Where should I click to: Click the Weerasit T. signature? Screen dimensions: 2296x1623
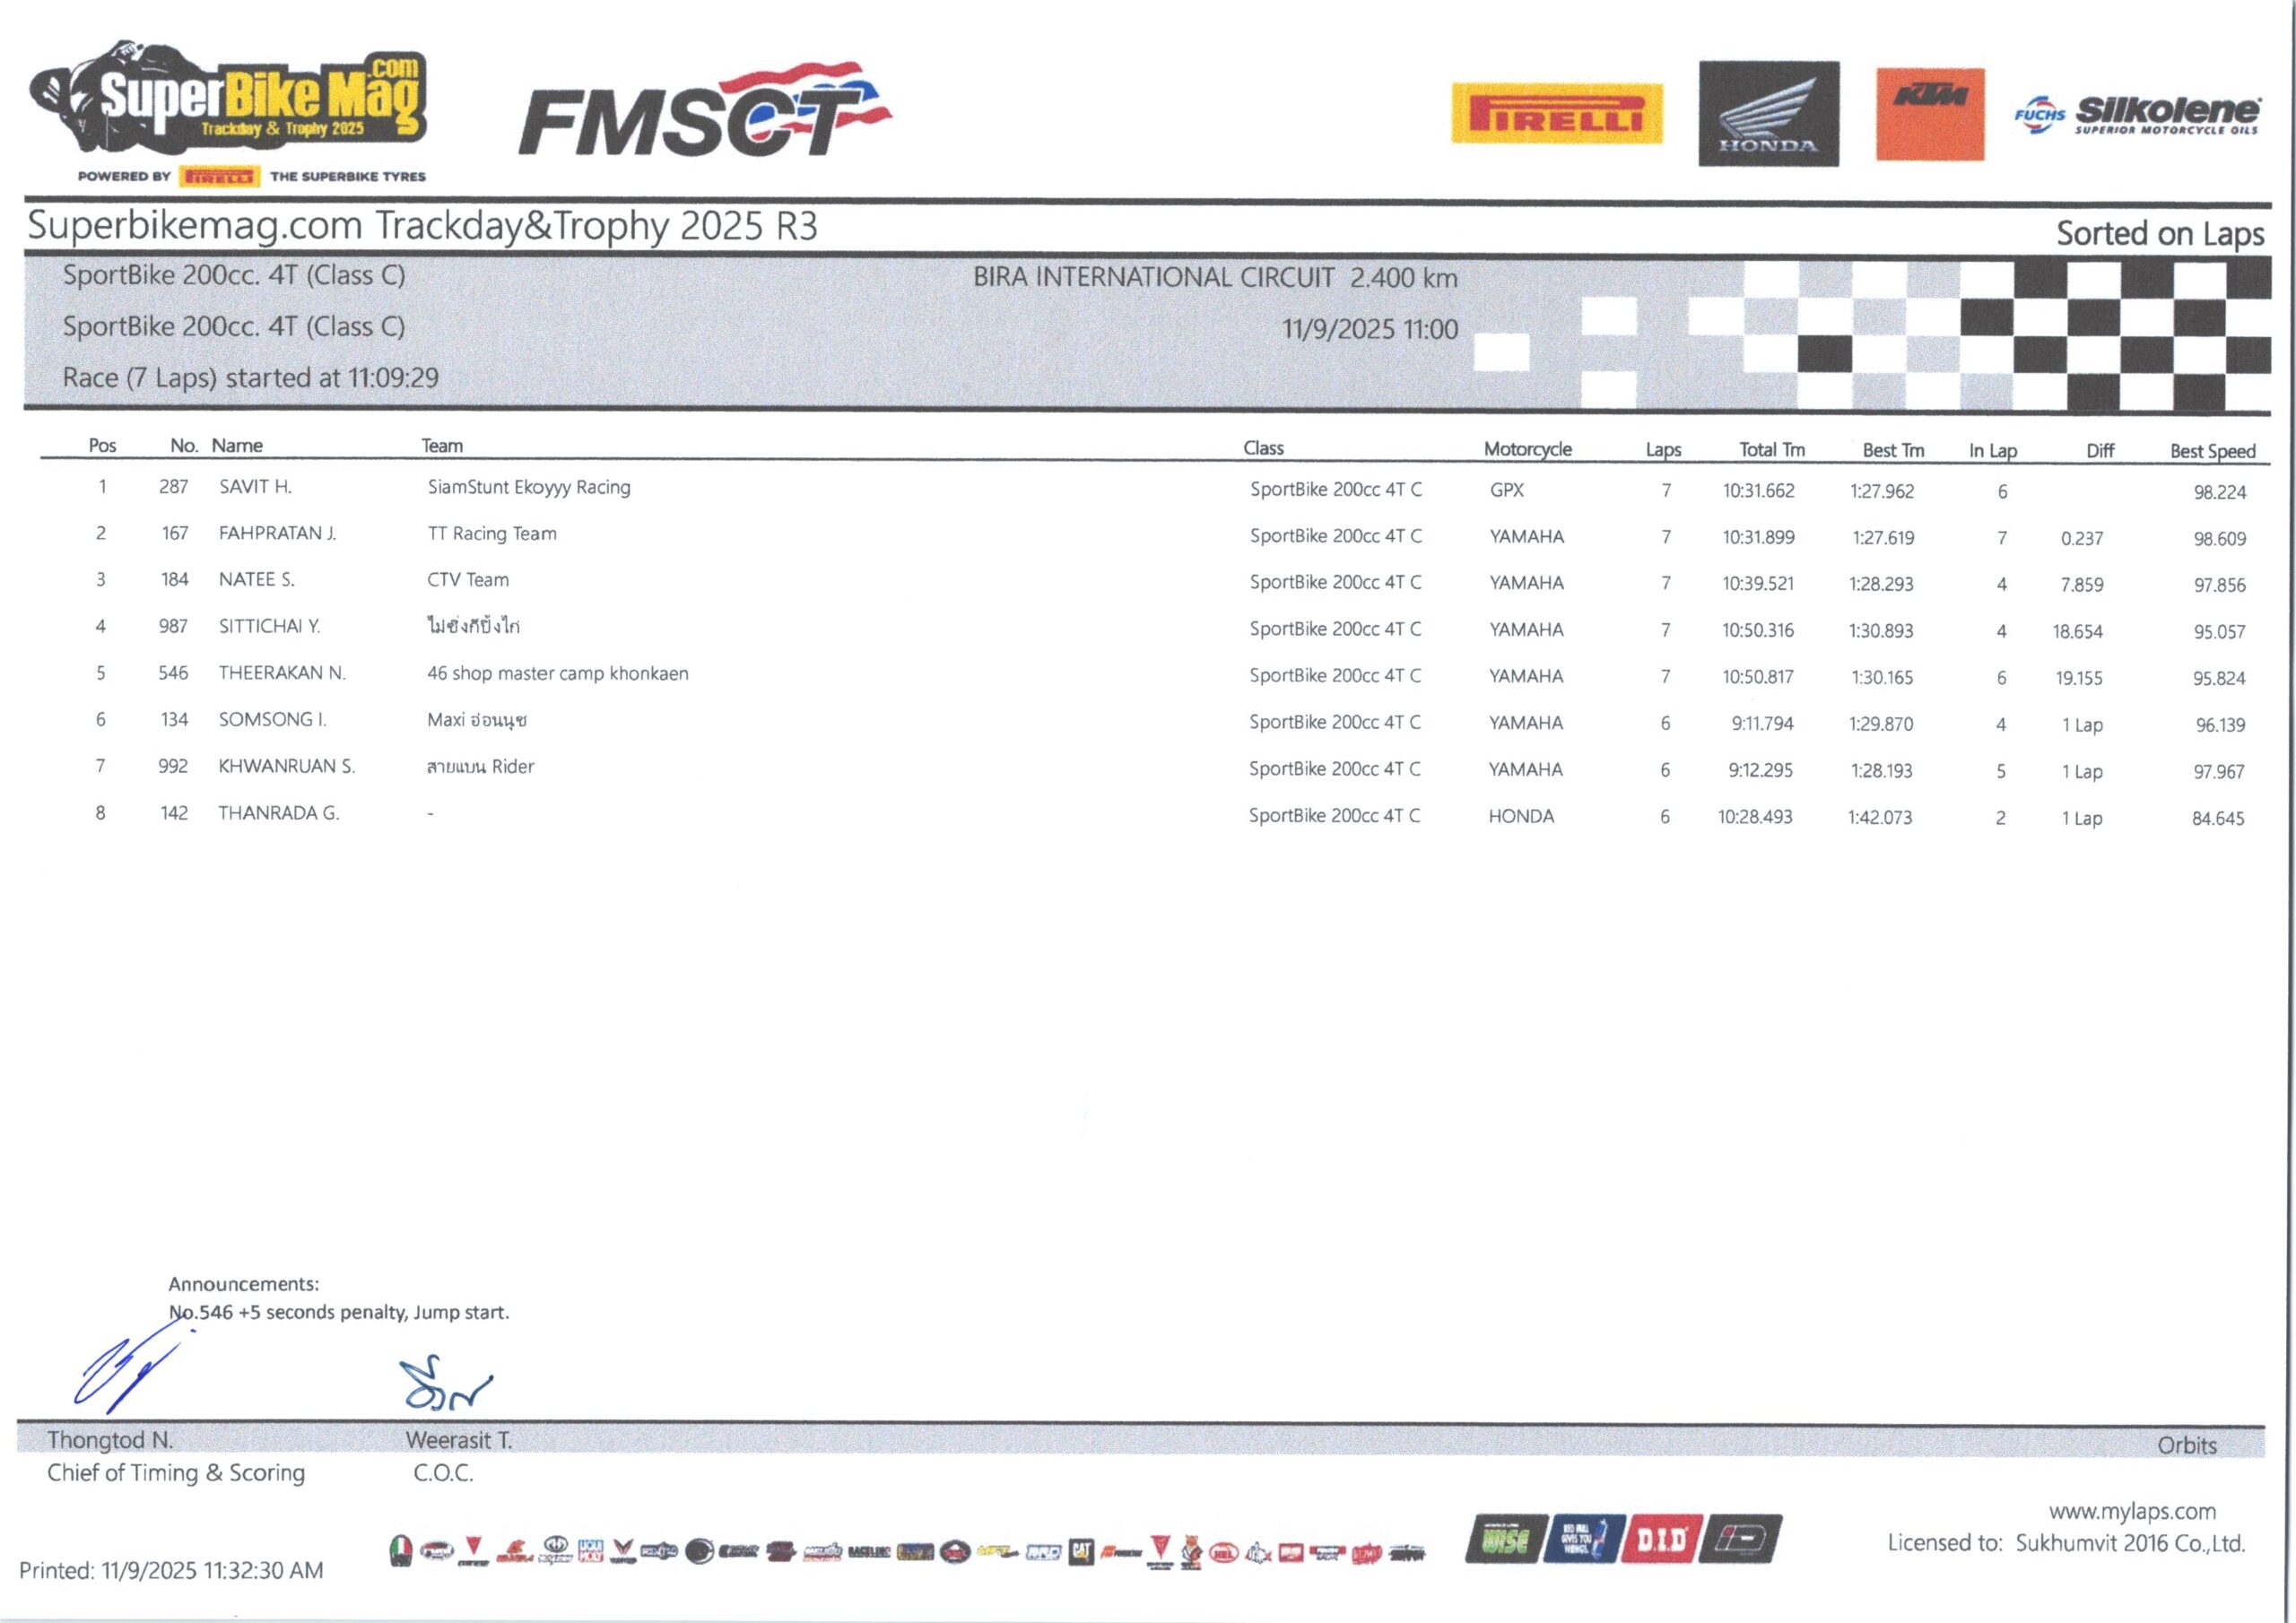[x=444, y=1385]
